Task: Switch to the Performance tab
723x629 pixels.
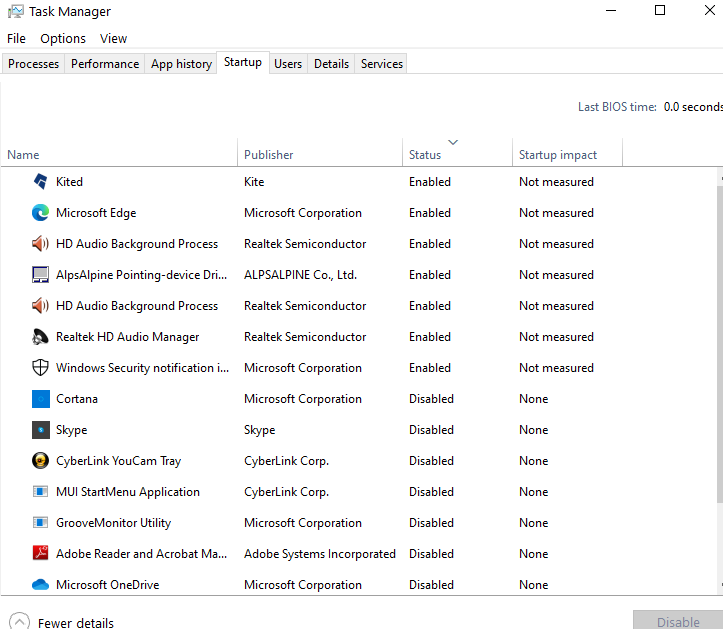Action: click(105, 64)
